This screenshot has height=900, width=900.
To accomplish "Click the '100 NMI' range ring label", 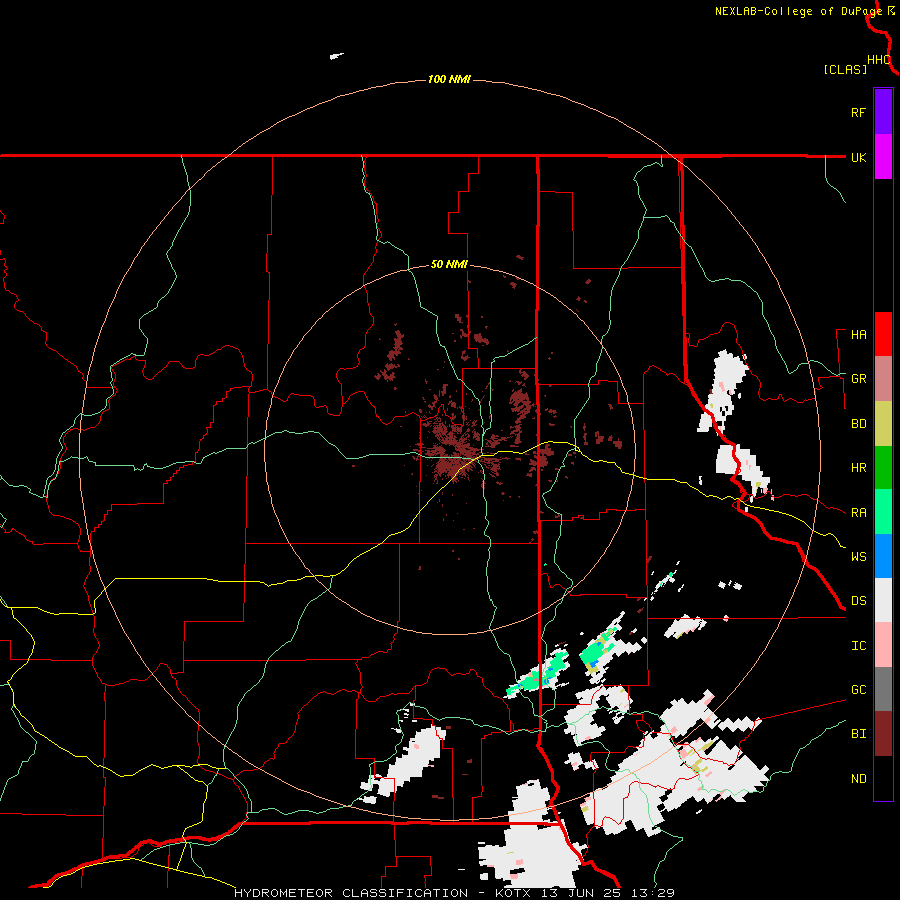I will [x=449, y=79].
